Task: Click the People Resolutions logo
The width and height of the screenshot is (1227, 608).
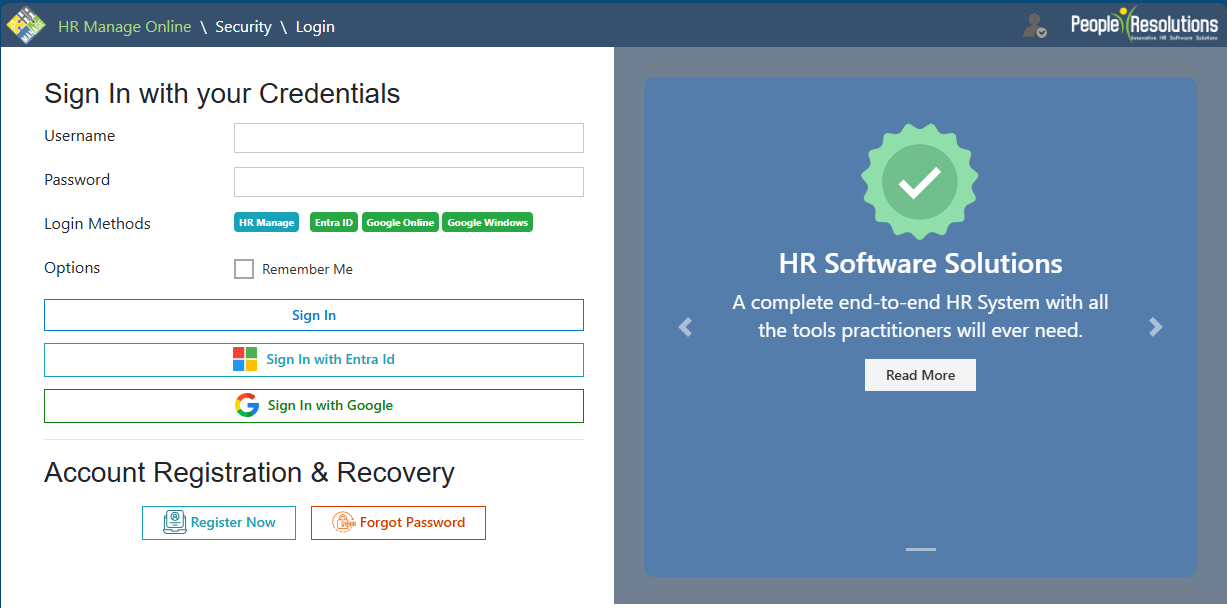Action: pyautogui.click(x=1144, y=24)
